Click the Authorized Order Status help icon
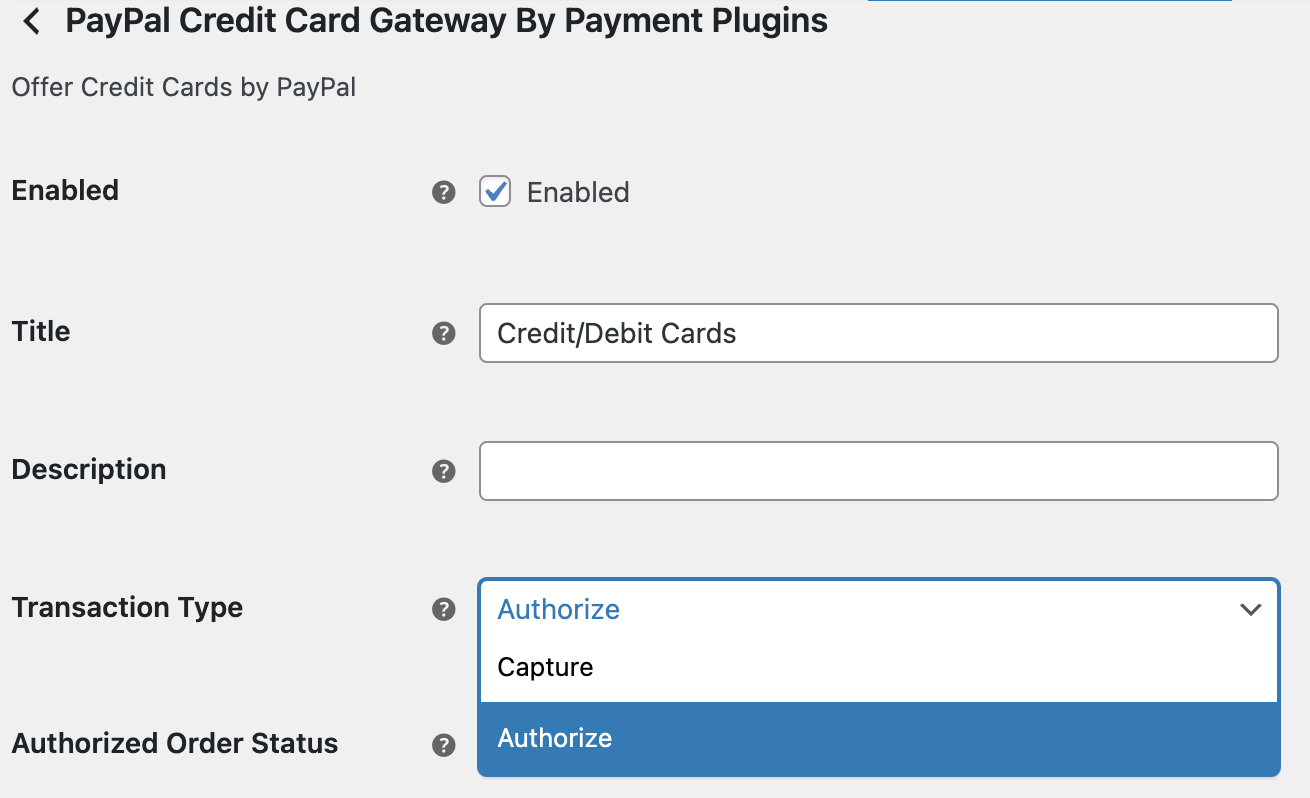Viewport: 1310px width, 798px height. (444, 745)
